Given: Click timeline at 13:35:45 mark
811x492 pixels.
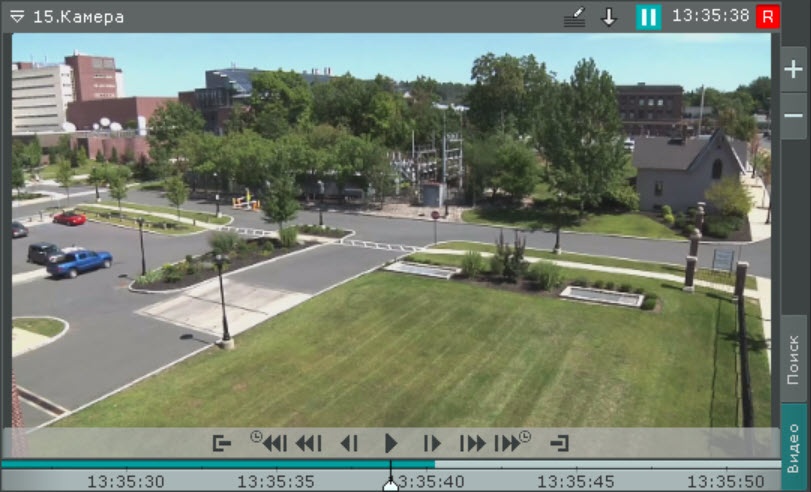Looking at the screenshot, I should [576, 481].
